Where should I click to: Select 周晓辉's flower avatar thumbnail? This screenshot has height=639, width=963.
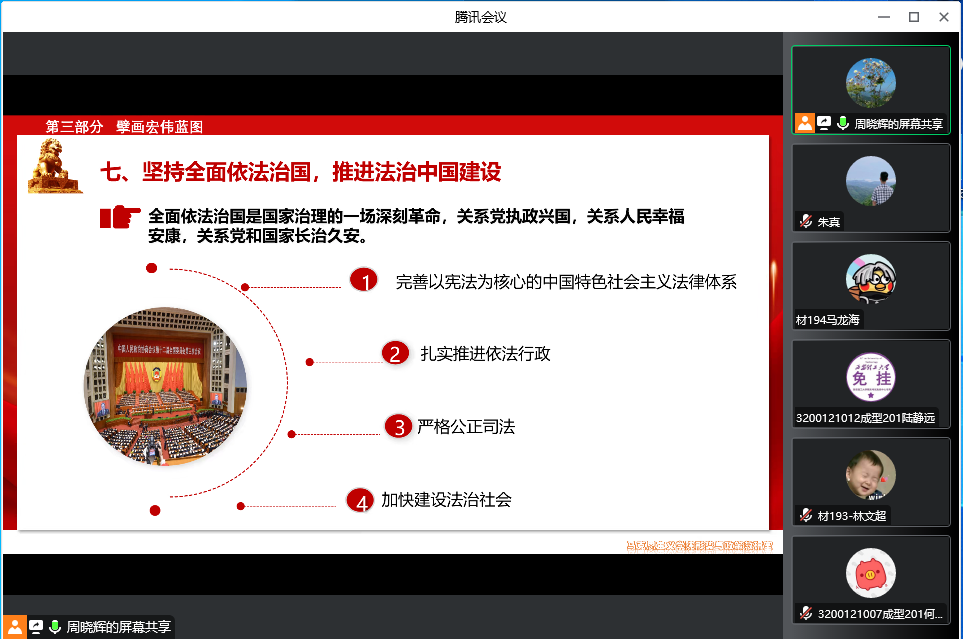coord(870,82)
